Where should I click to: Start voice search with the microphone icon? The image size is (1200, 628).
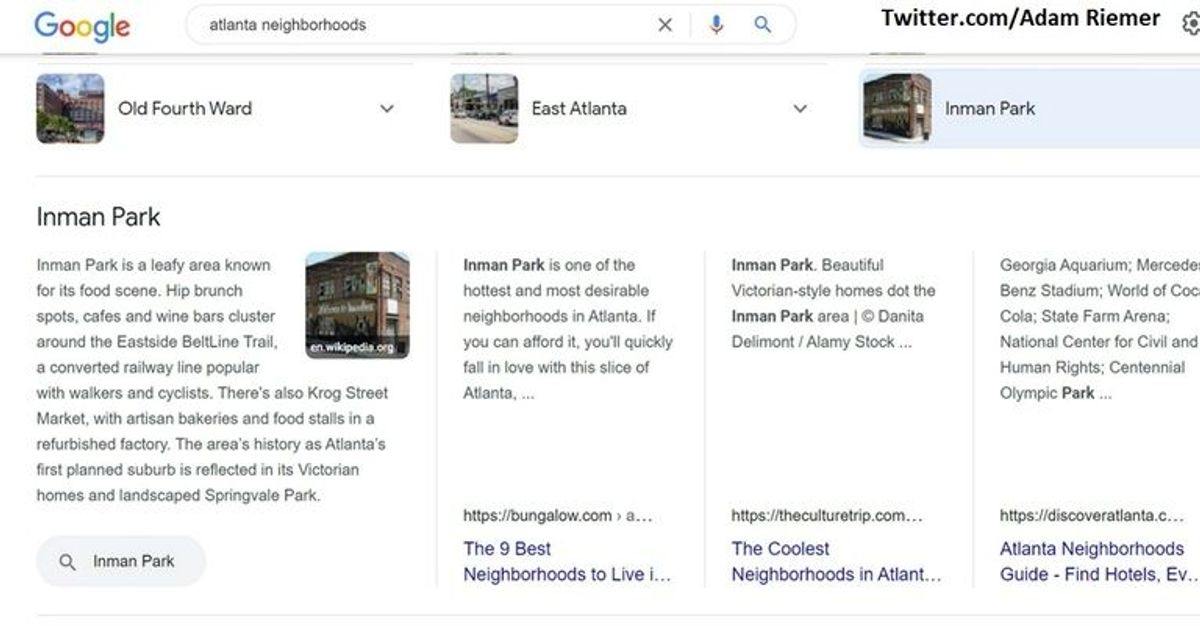[716, 25]
